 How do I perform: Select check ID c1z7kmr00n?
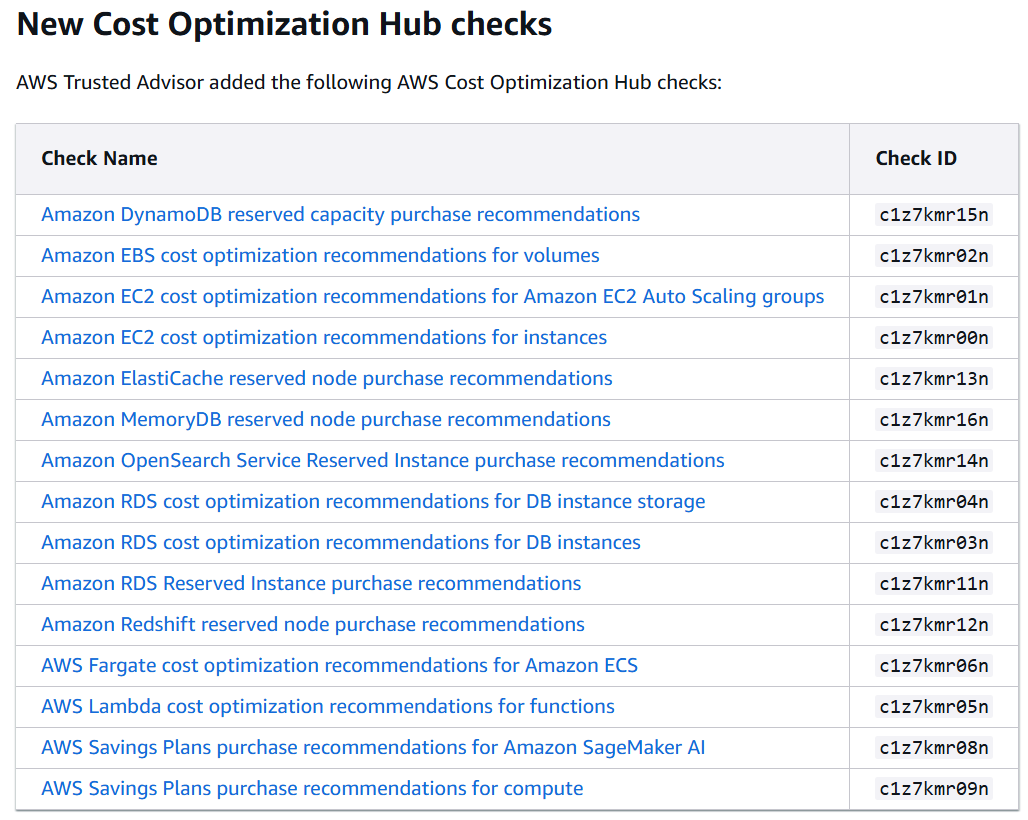coord(934,338)
